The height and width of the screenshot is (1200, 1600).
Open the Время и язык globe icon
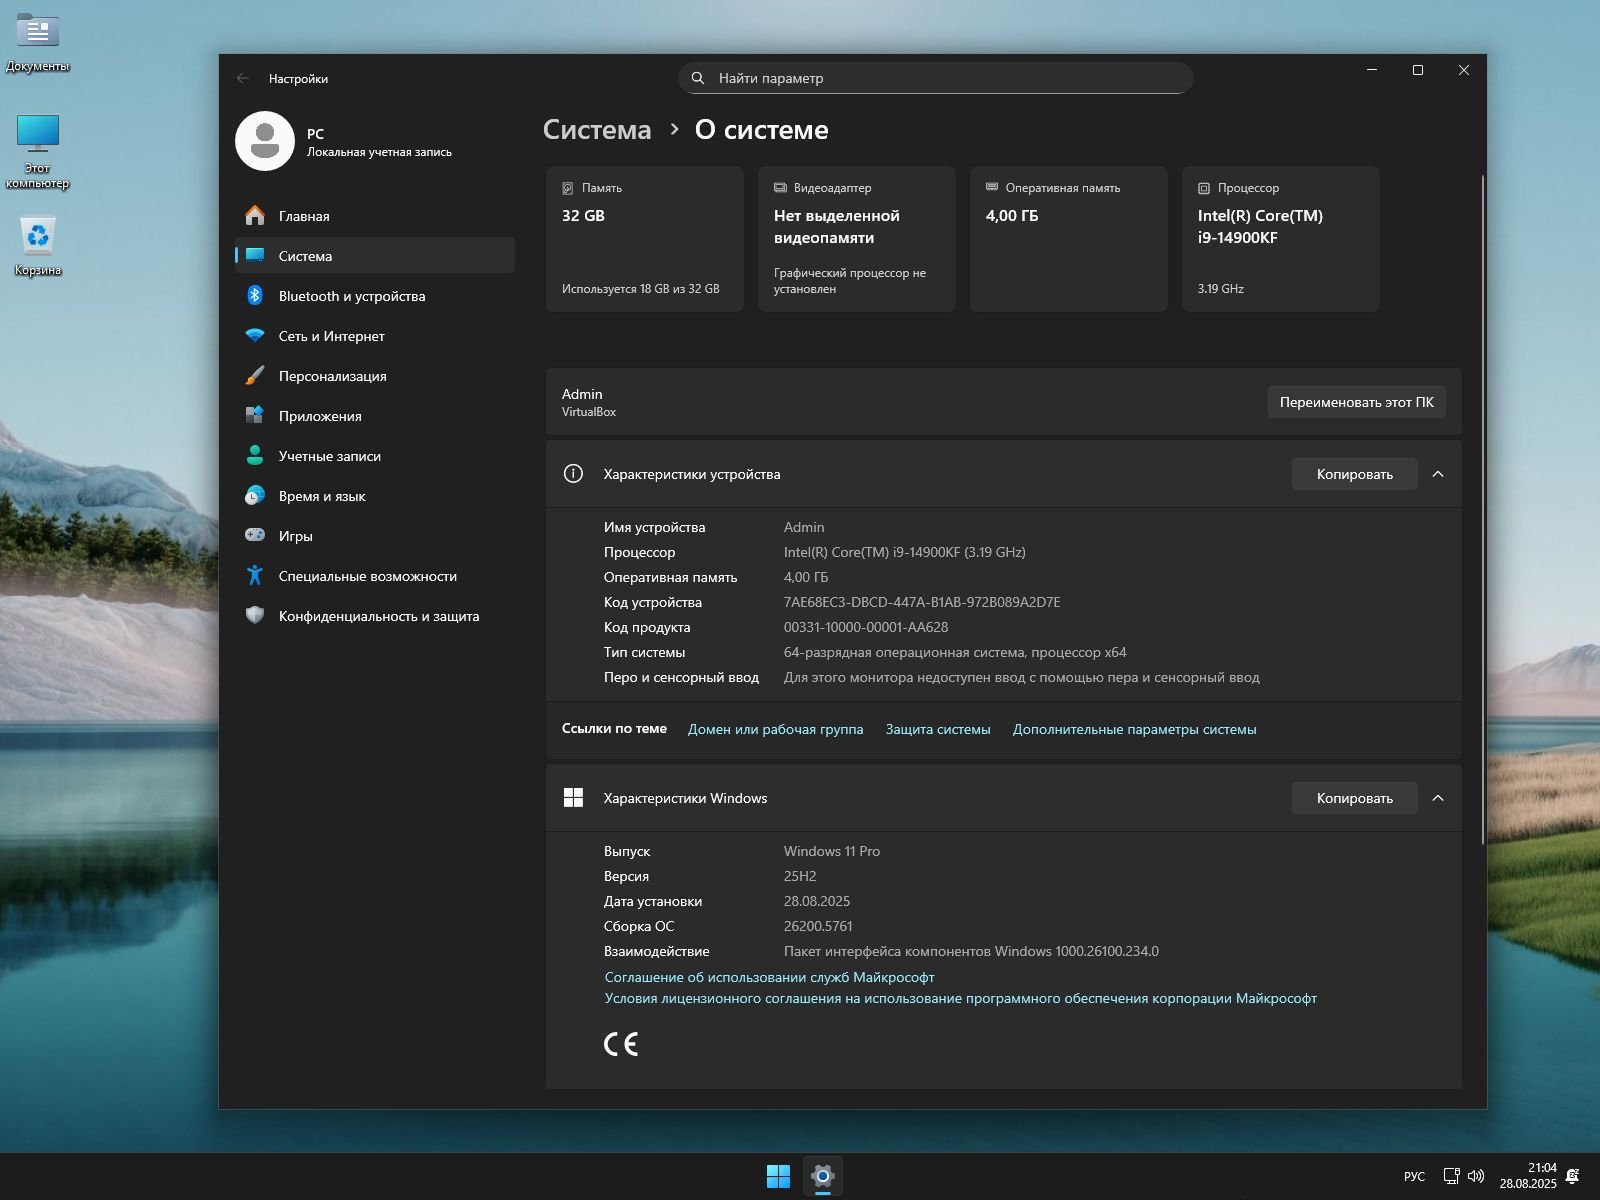tap(255, 496)
